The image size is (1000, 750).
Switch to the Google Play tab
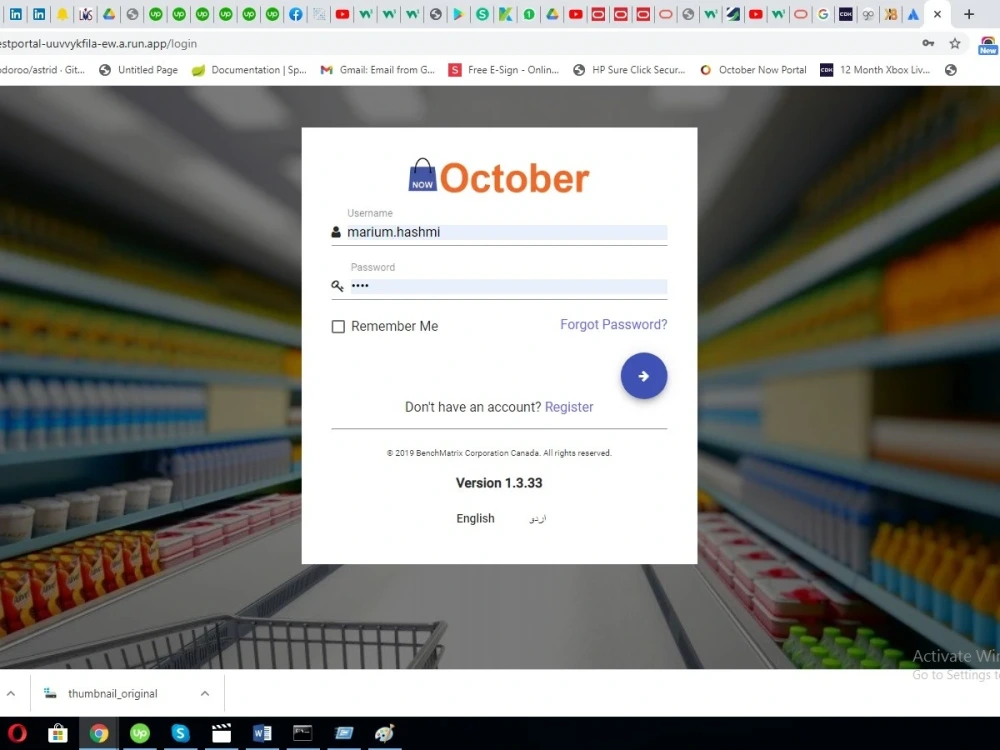point(459,14)
